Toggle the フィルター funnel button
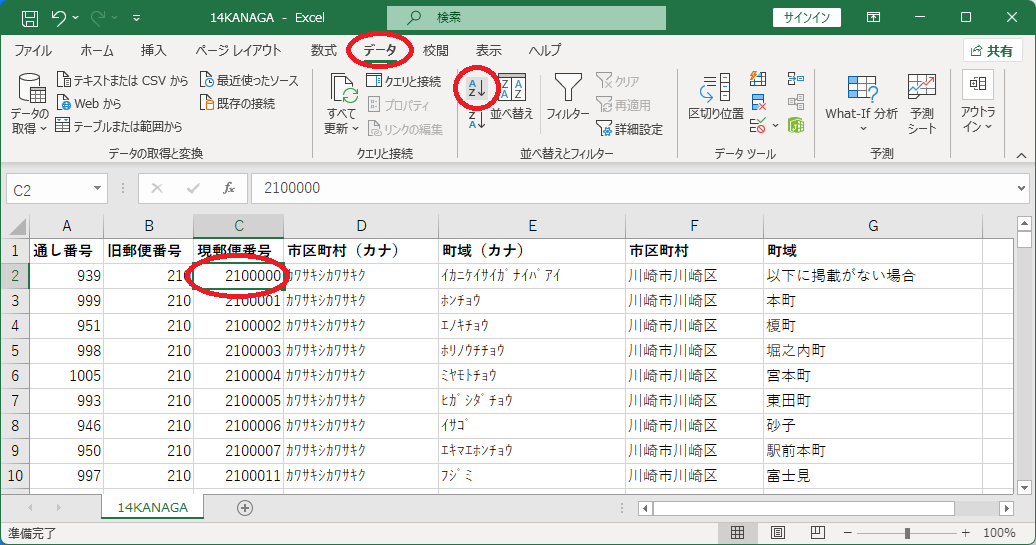This screenshot has height=545, width=1036. (x=568, y=97)
